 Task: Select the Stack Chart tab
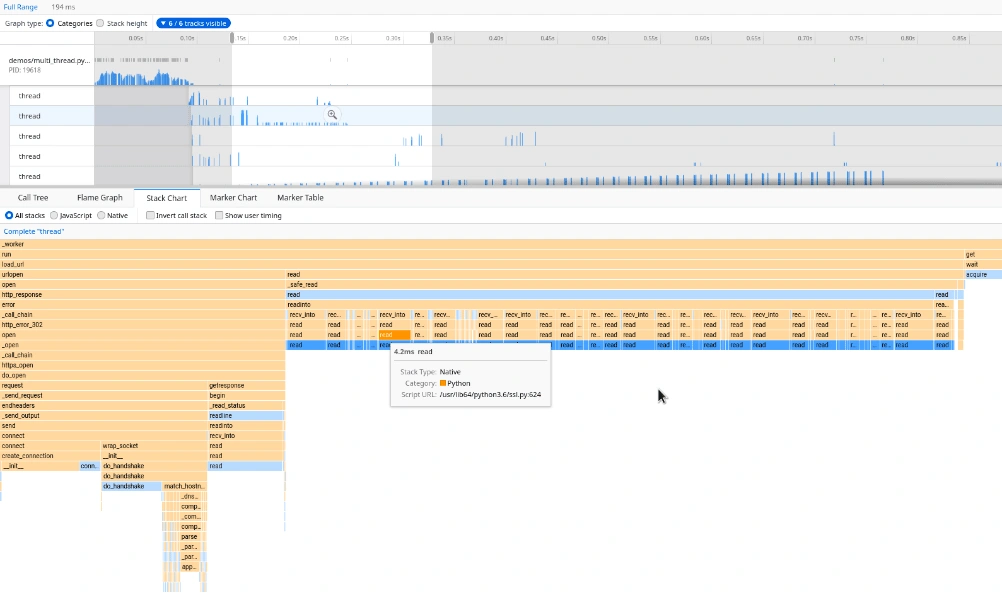(x=166, y=198)
